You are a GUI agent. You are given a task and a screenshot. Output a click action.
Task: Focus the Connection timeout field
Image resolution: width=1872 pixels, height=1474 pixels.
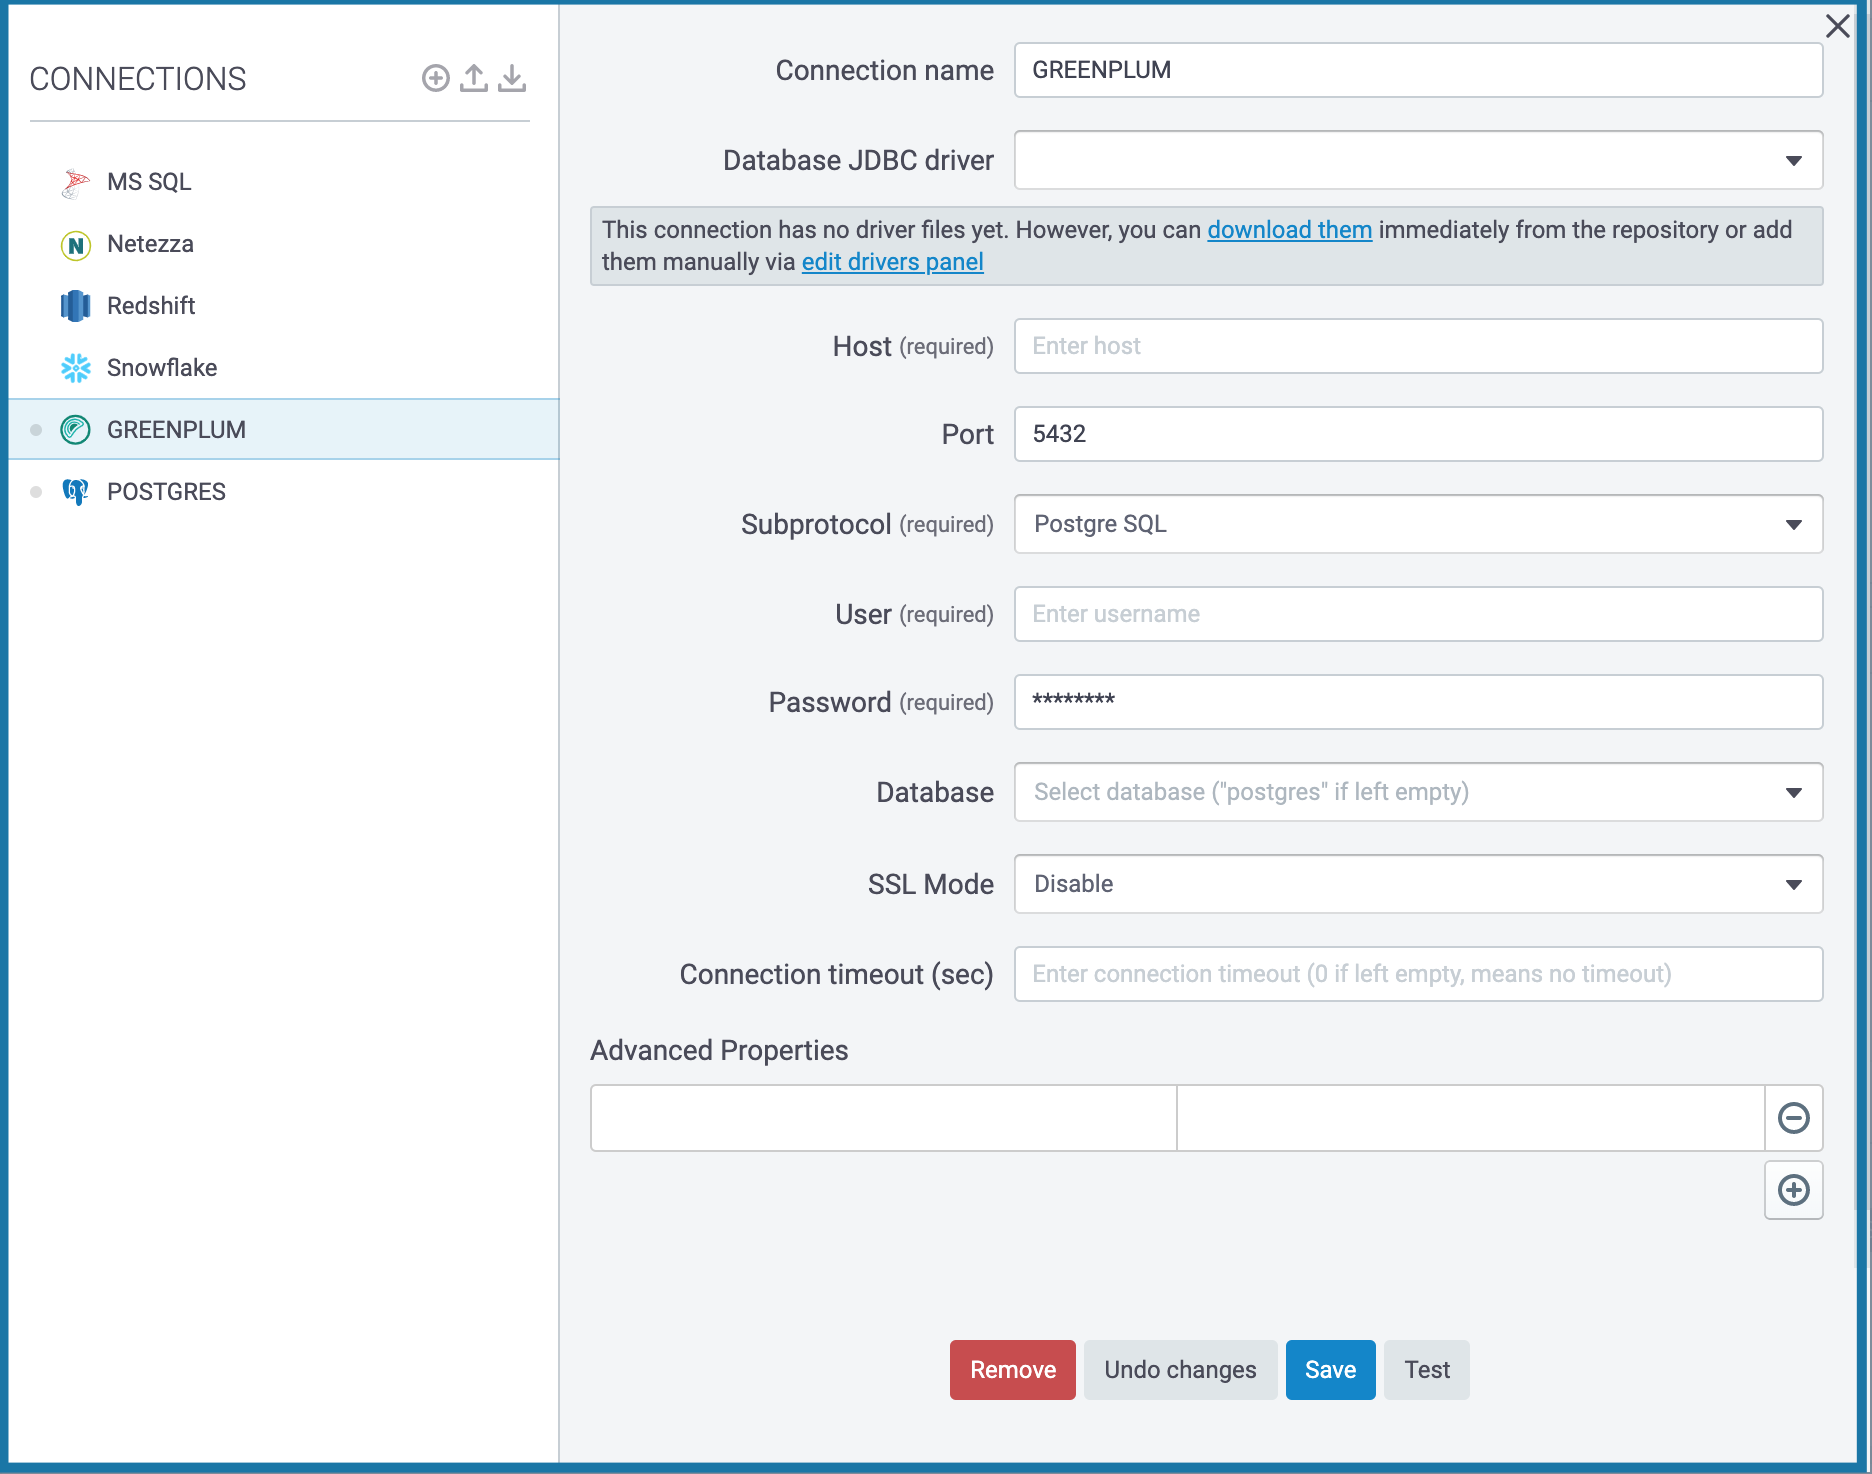click(1418, 974)
